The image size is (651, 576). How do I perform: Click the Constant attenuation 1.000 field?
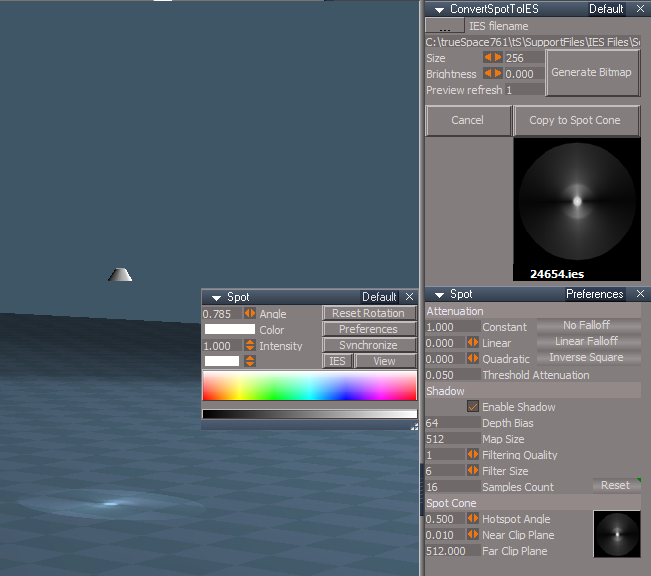tap(453, 327)
